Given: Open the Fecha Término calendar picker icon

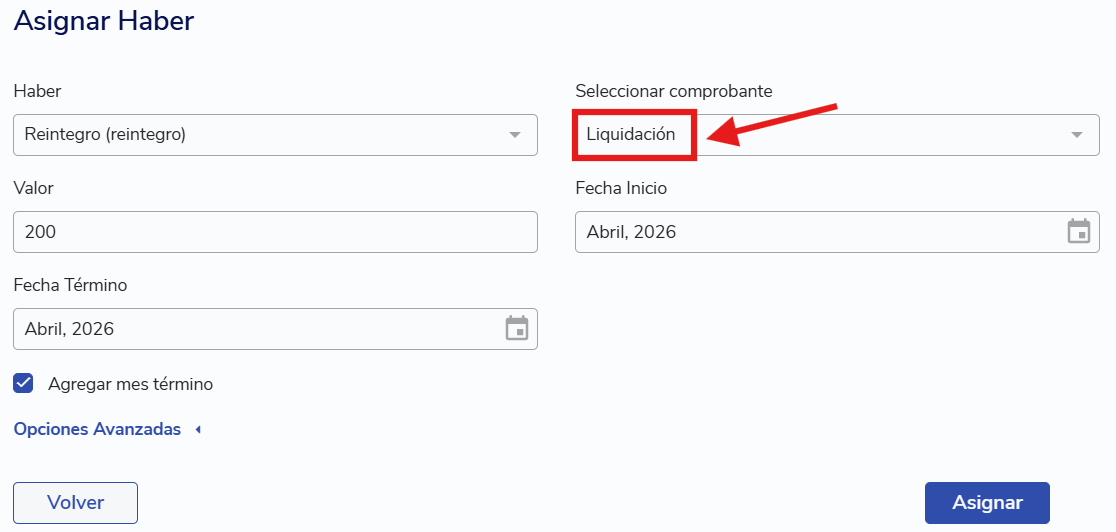Looking at the screenshot, I should tap(516, 329).
